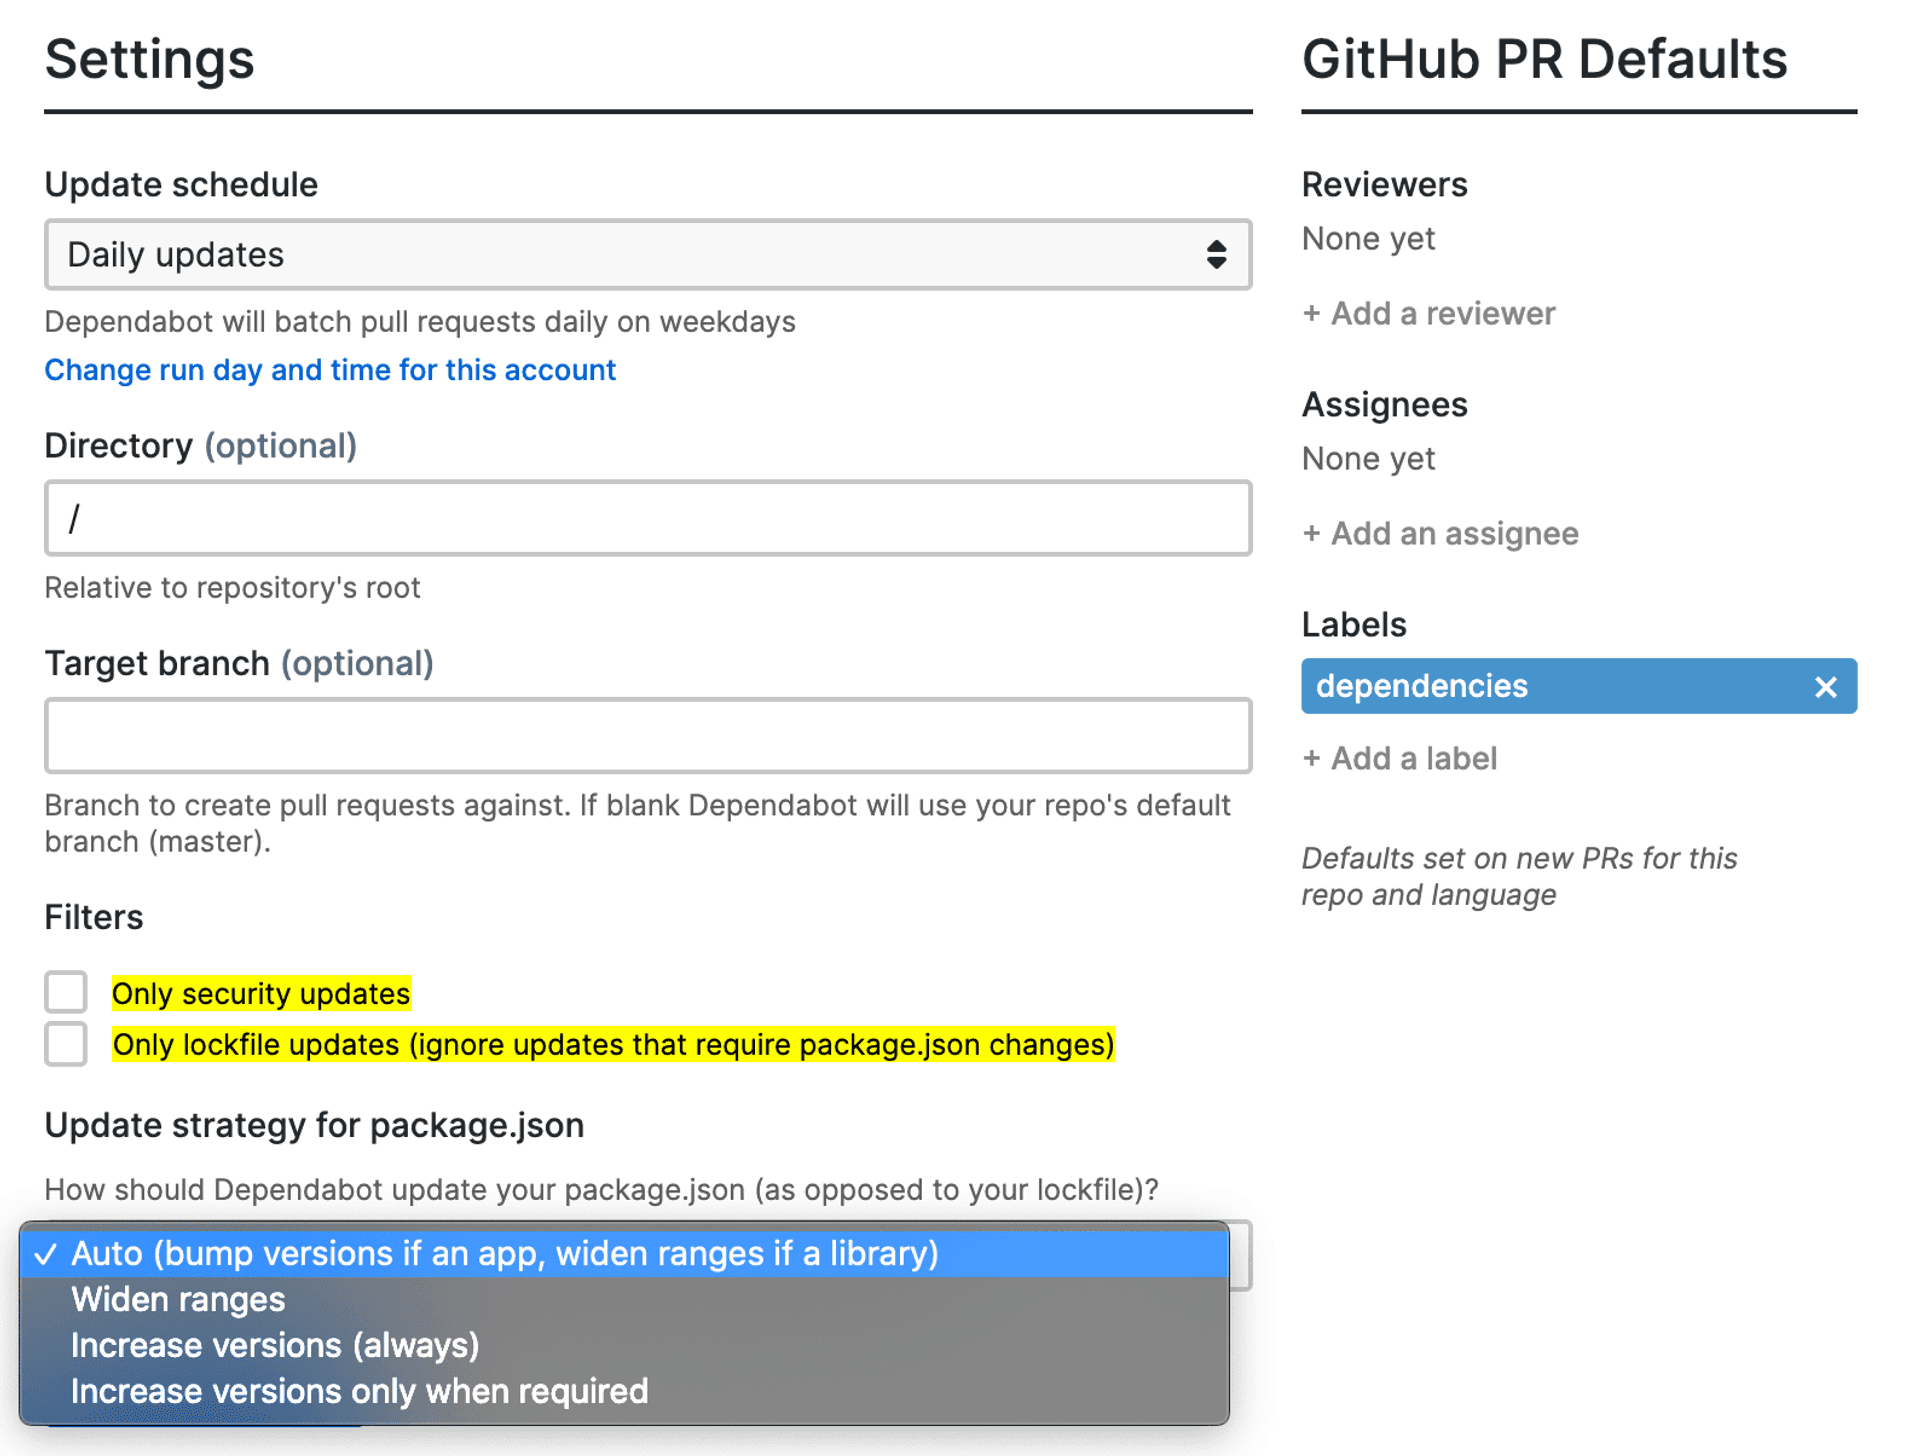Screen dimensions: 1920x1456
Task: Add a label to PR defaults
Action: pyautogui.click(x=1399, y=758)
